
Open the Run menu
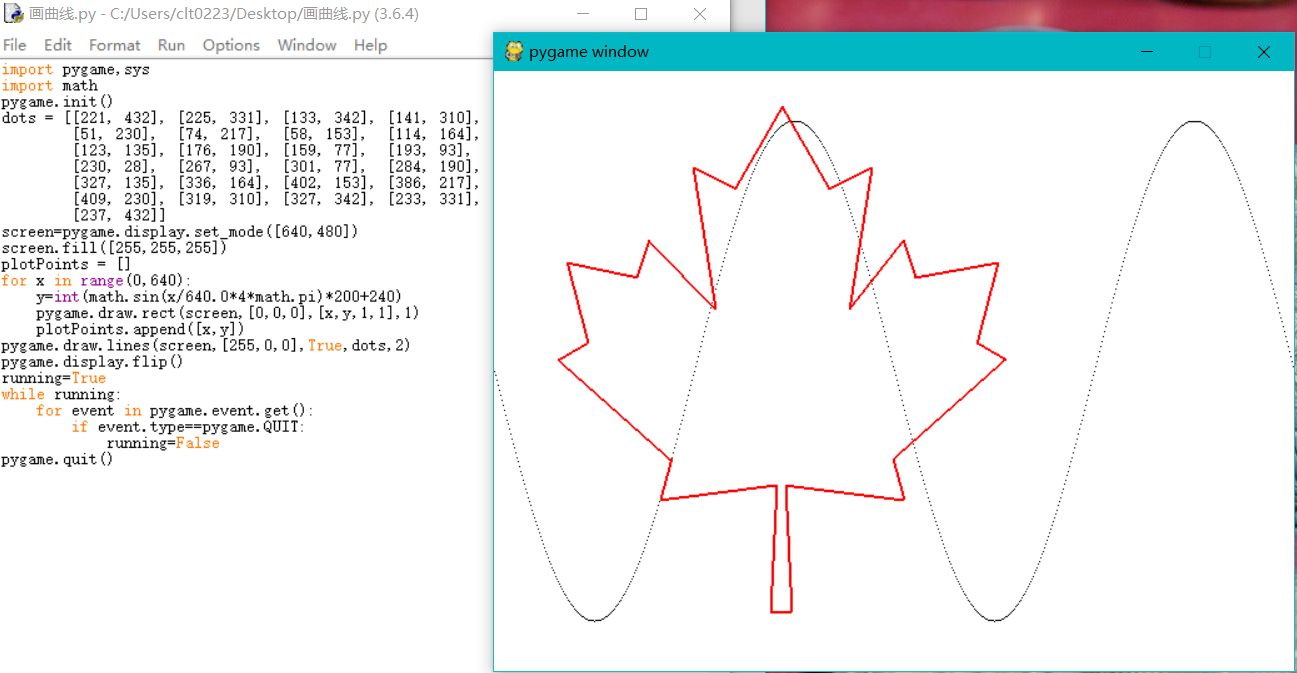point(171,45)
